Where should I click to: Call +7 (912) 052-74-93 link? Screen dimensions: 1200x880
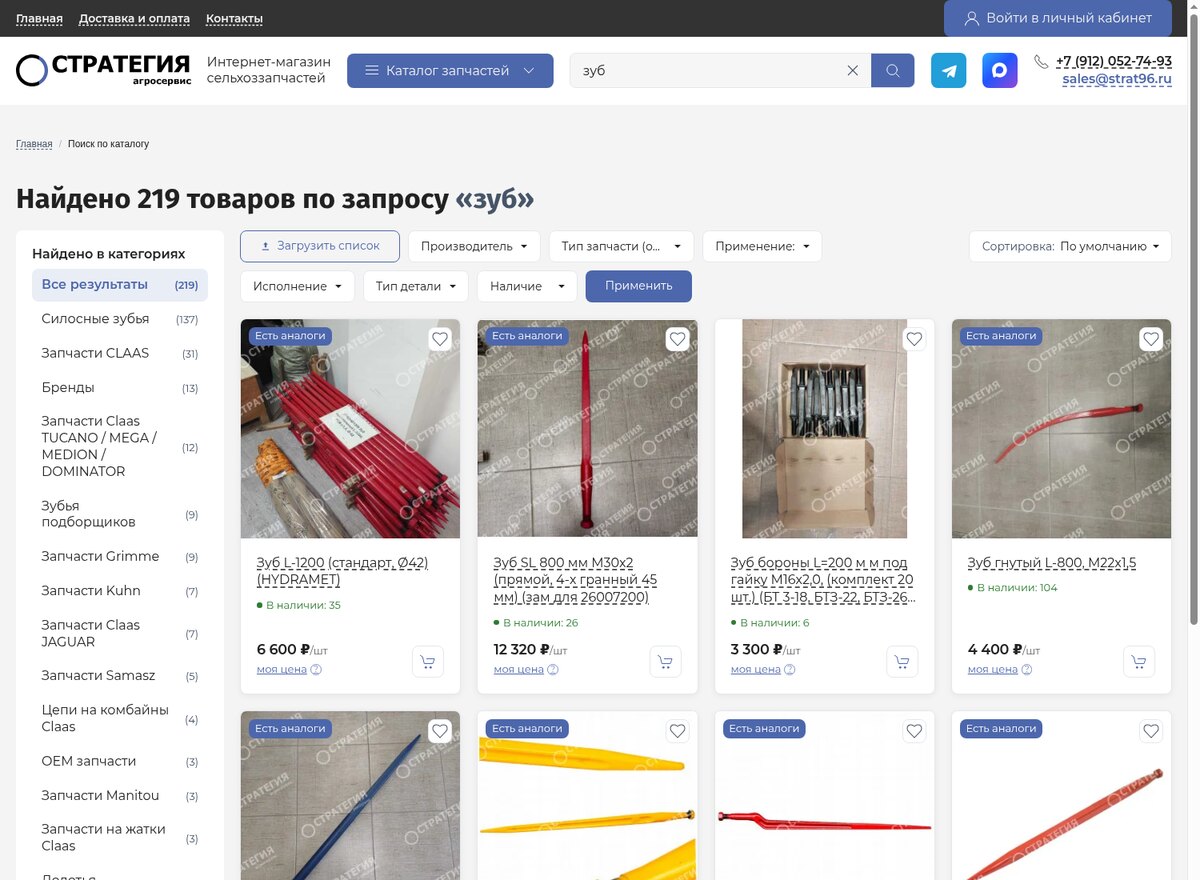point(1114,61)
